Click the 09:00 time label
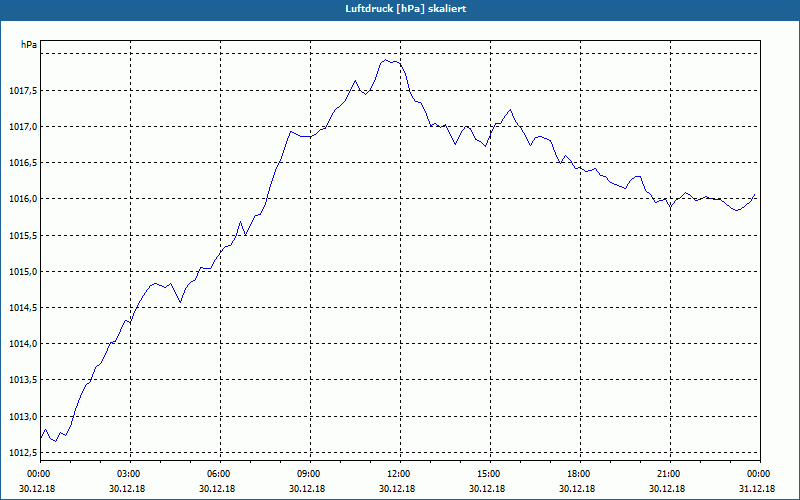800x500 pixels. click(307, 474)
